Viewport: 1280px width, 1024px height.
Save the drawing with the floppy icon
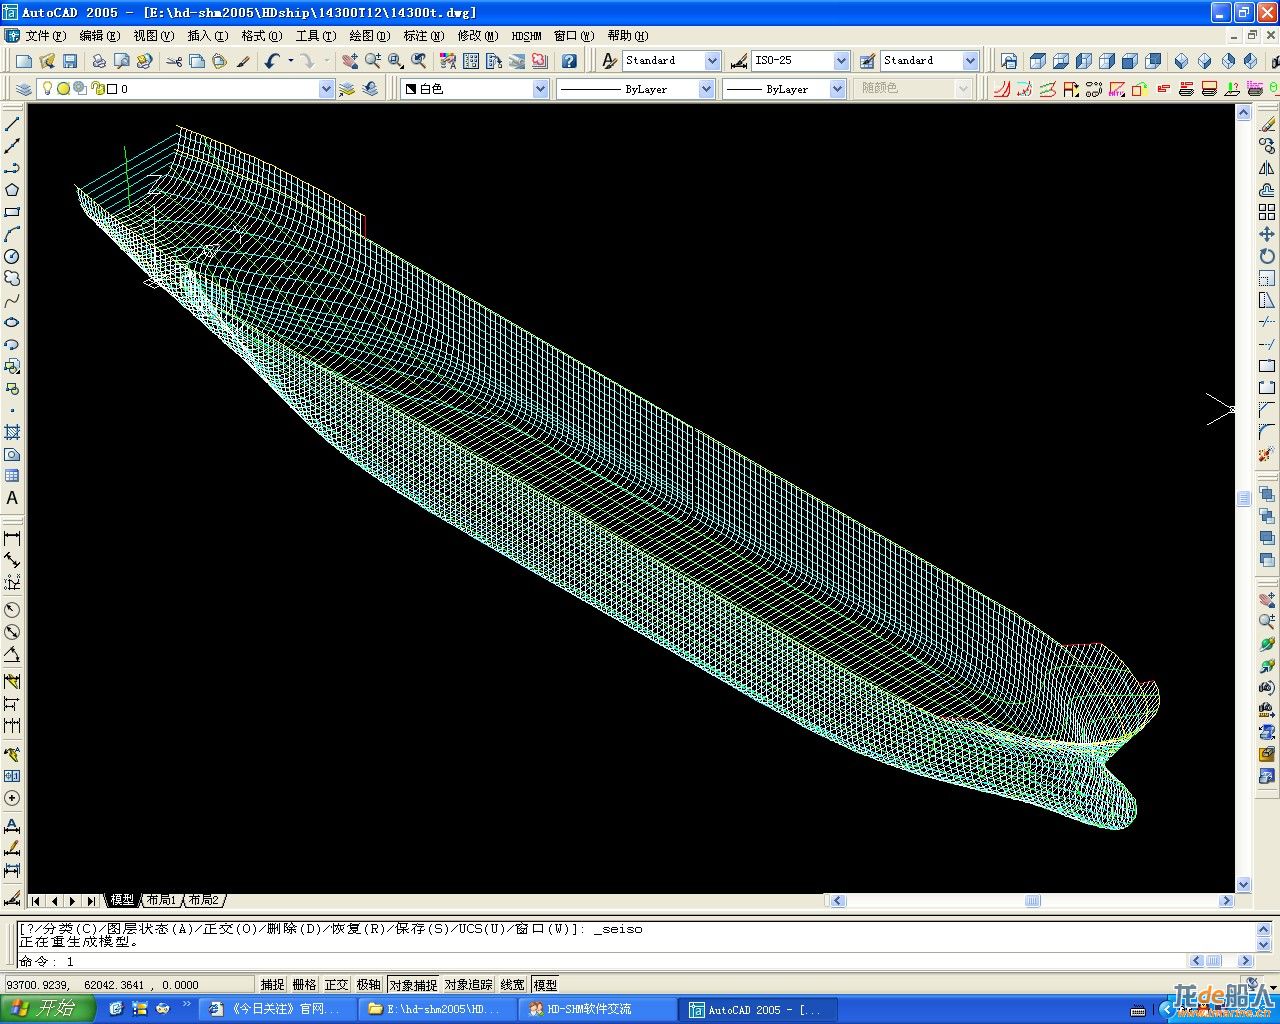tap(70, 61)
